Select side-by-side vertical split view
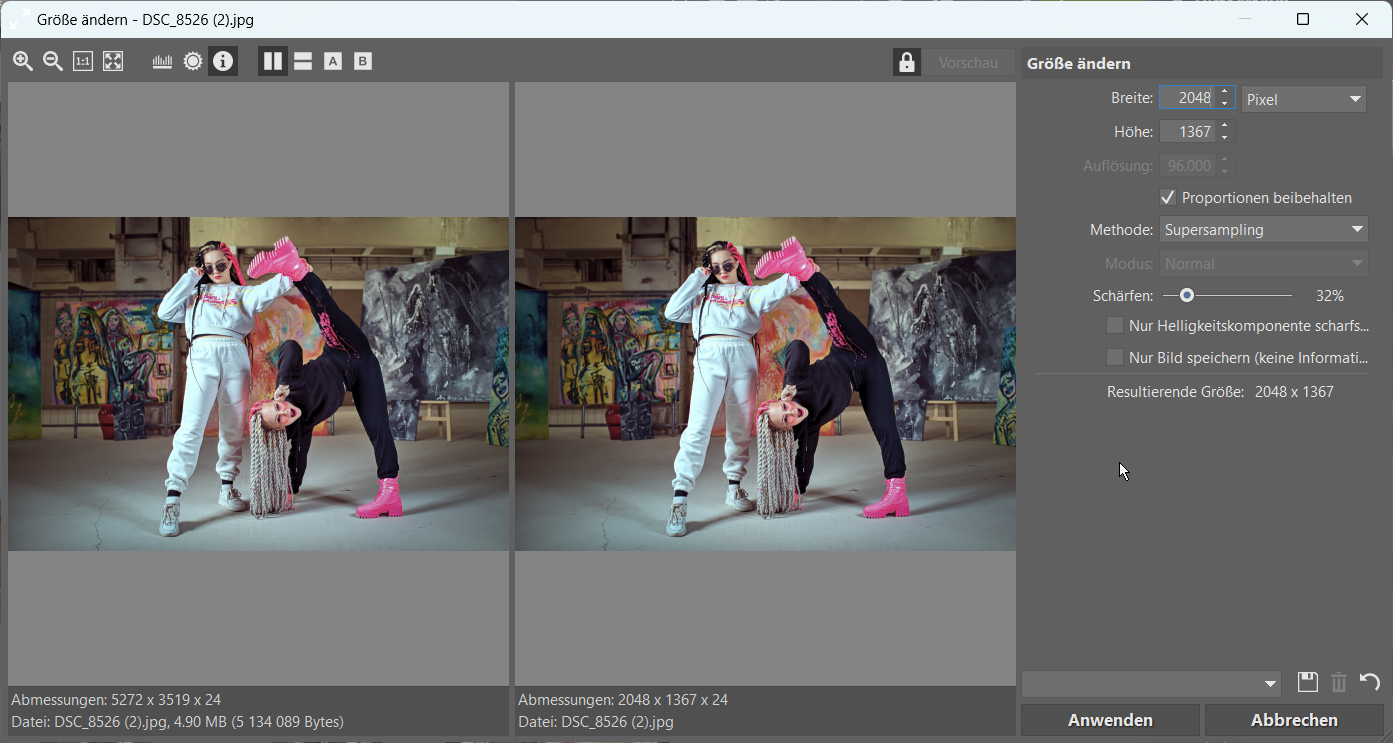 pyautogui.click(x=273, y=62)
